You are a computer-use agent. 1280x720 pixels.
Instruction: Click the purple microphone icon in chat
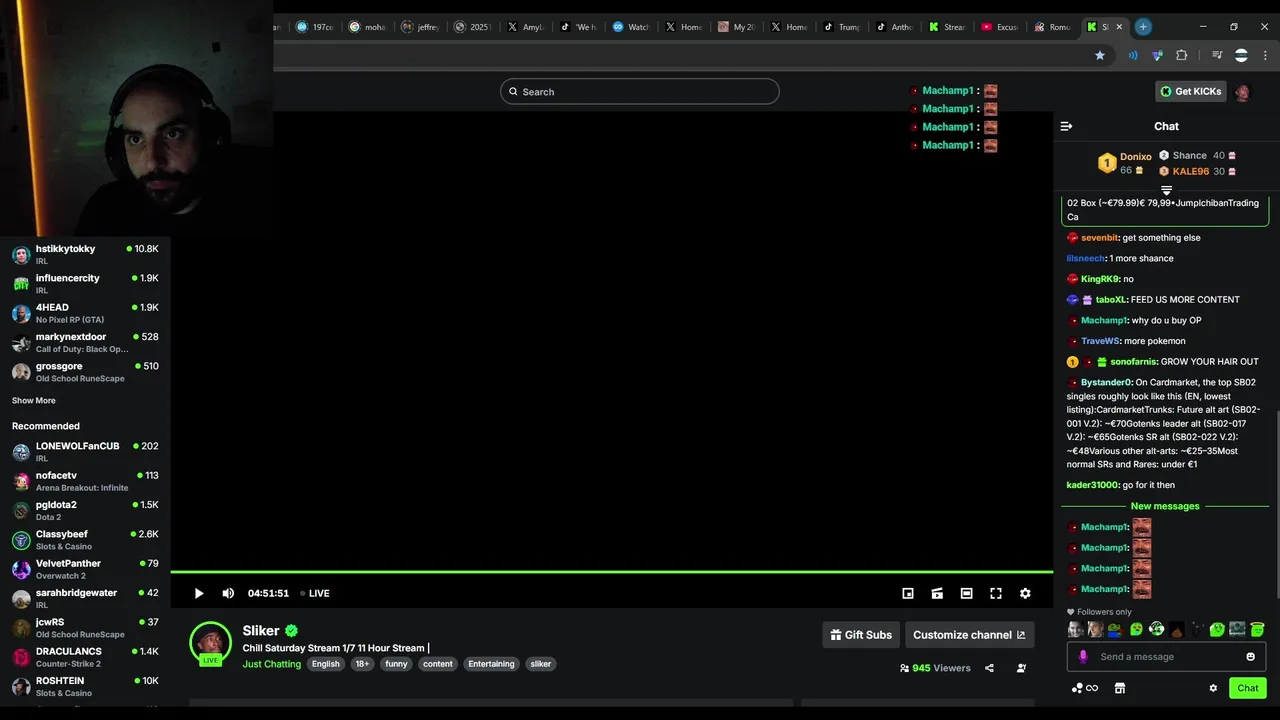(x=1083, y=657)
